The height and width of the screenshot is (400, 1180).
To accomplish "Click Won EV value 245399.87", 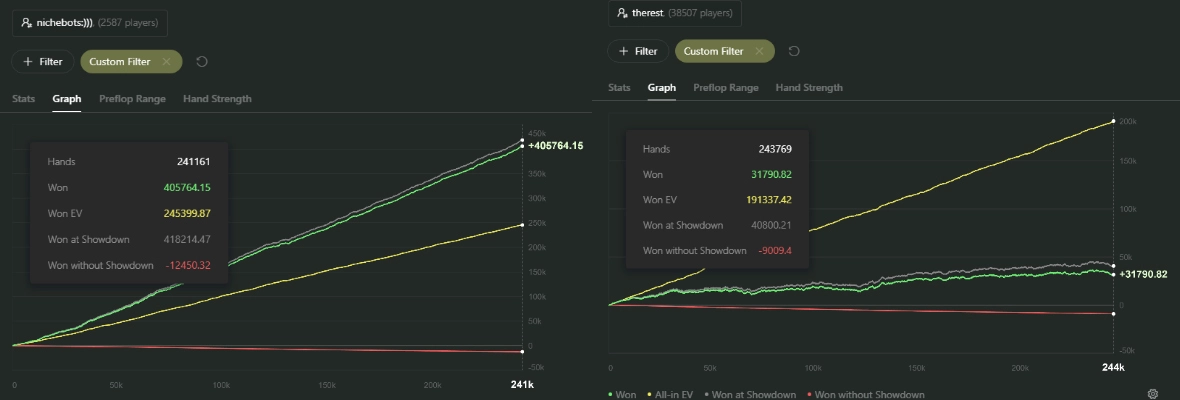I will 187,214.
